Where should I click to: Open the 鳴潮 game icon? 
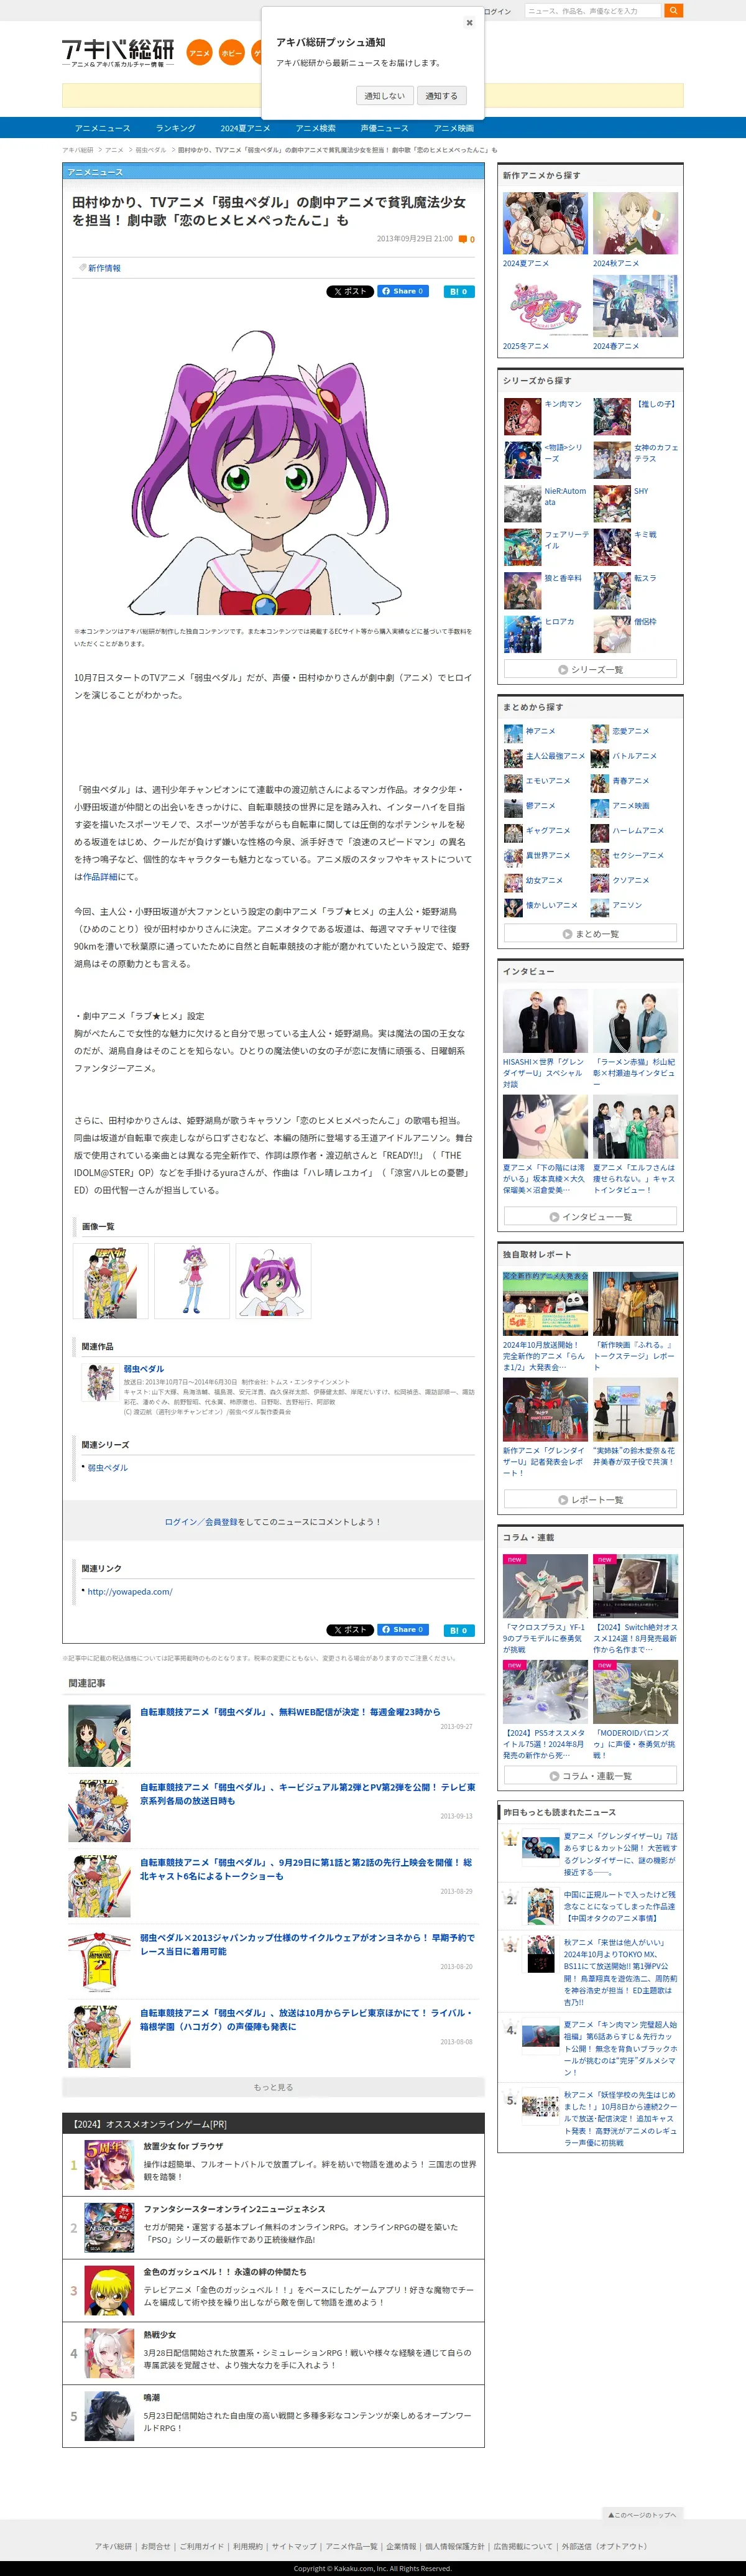109,2416
